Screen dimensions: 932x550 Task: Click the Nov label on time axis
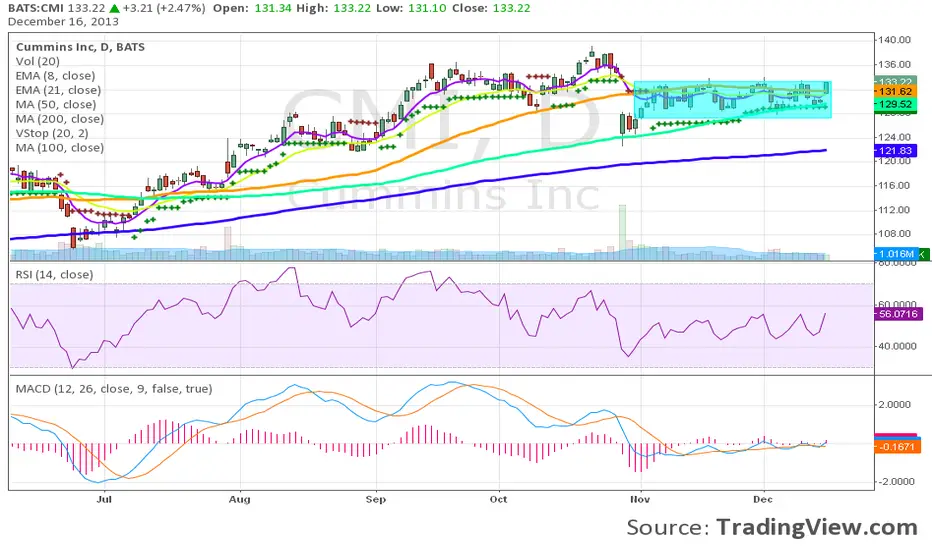click(x=640, y=499)
